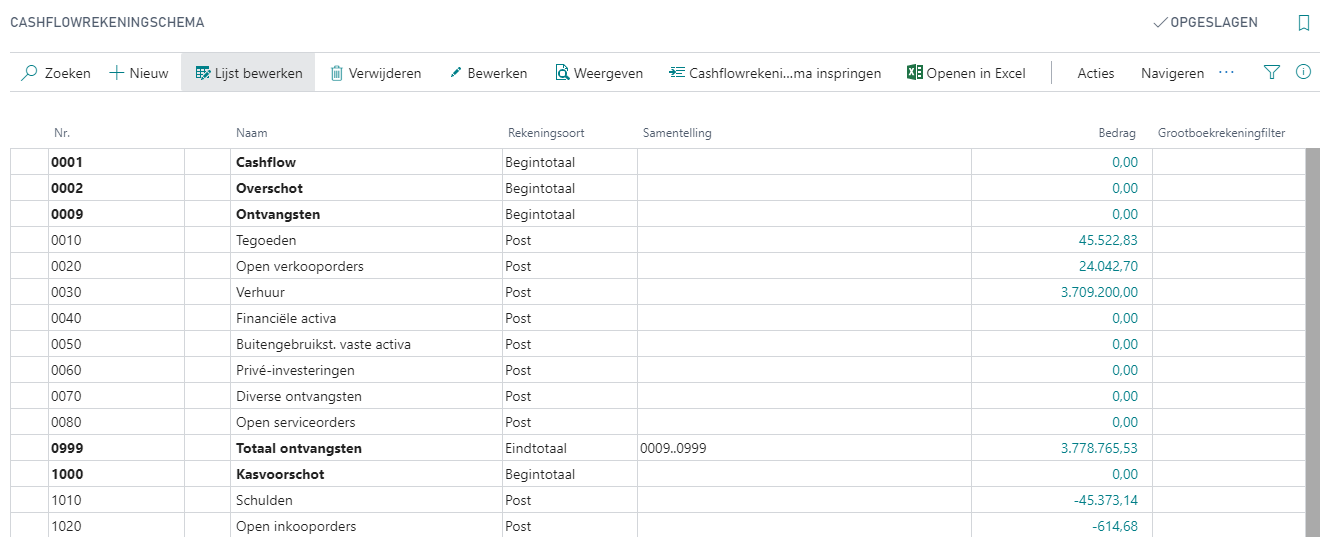The image size is (1332, 537).
Task: Click the Tegoeden amount 45.522,83
Action: 1102,241
